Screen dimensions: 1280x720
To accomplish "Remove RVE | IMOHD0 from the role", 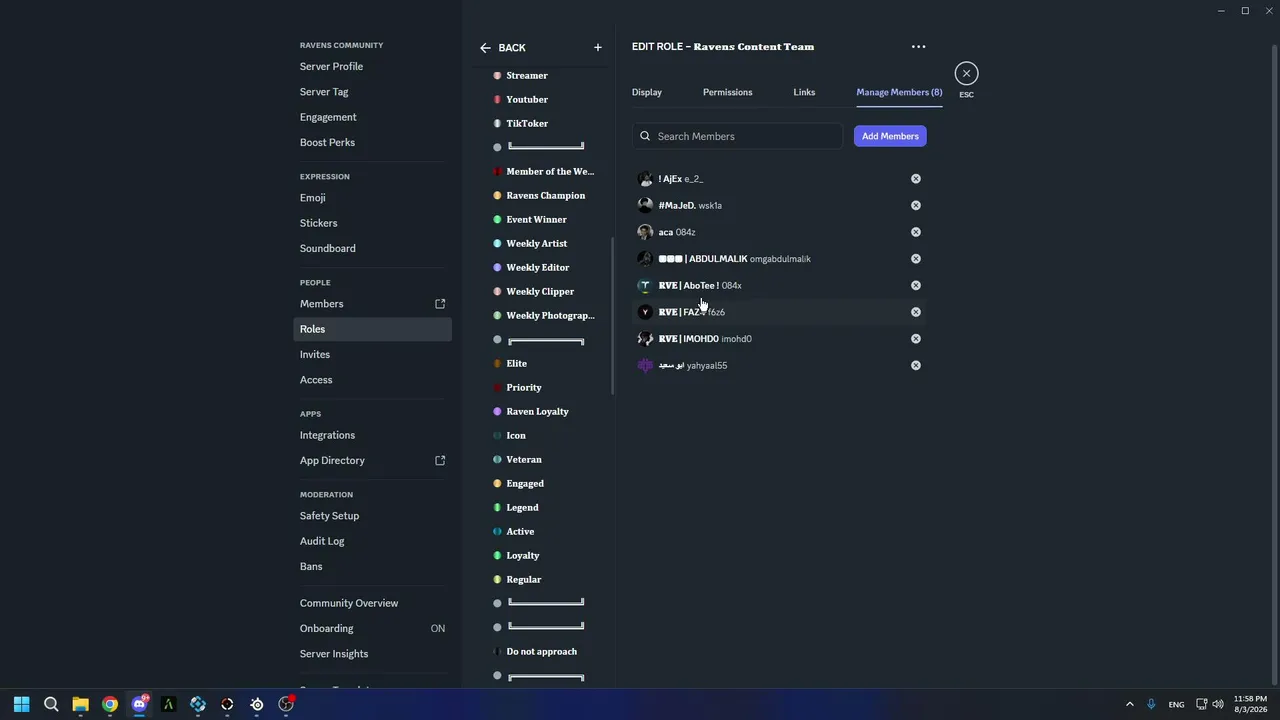I will pyautogui.click(x=915, y=339).
